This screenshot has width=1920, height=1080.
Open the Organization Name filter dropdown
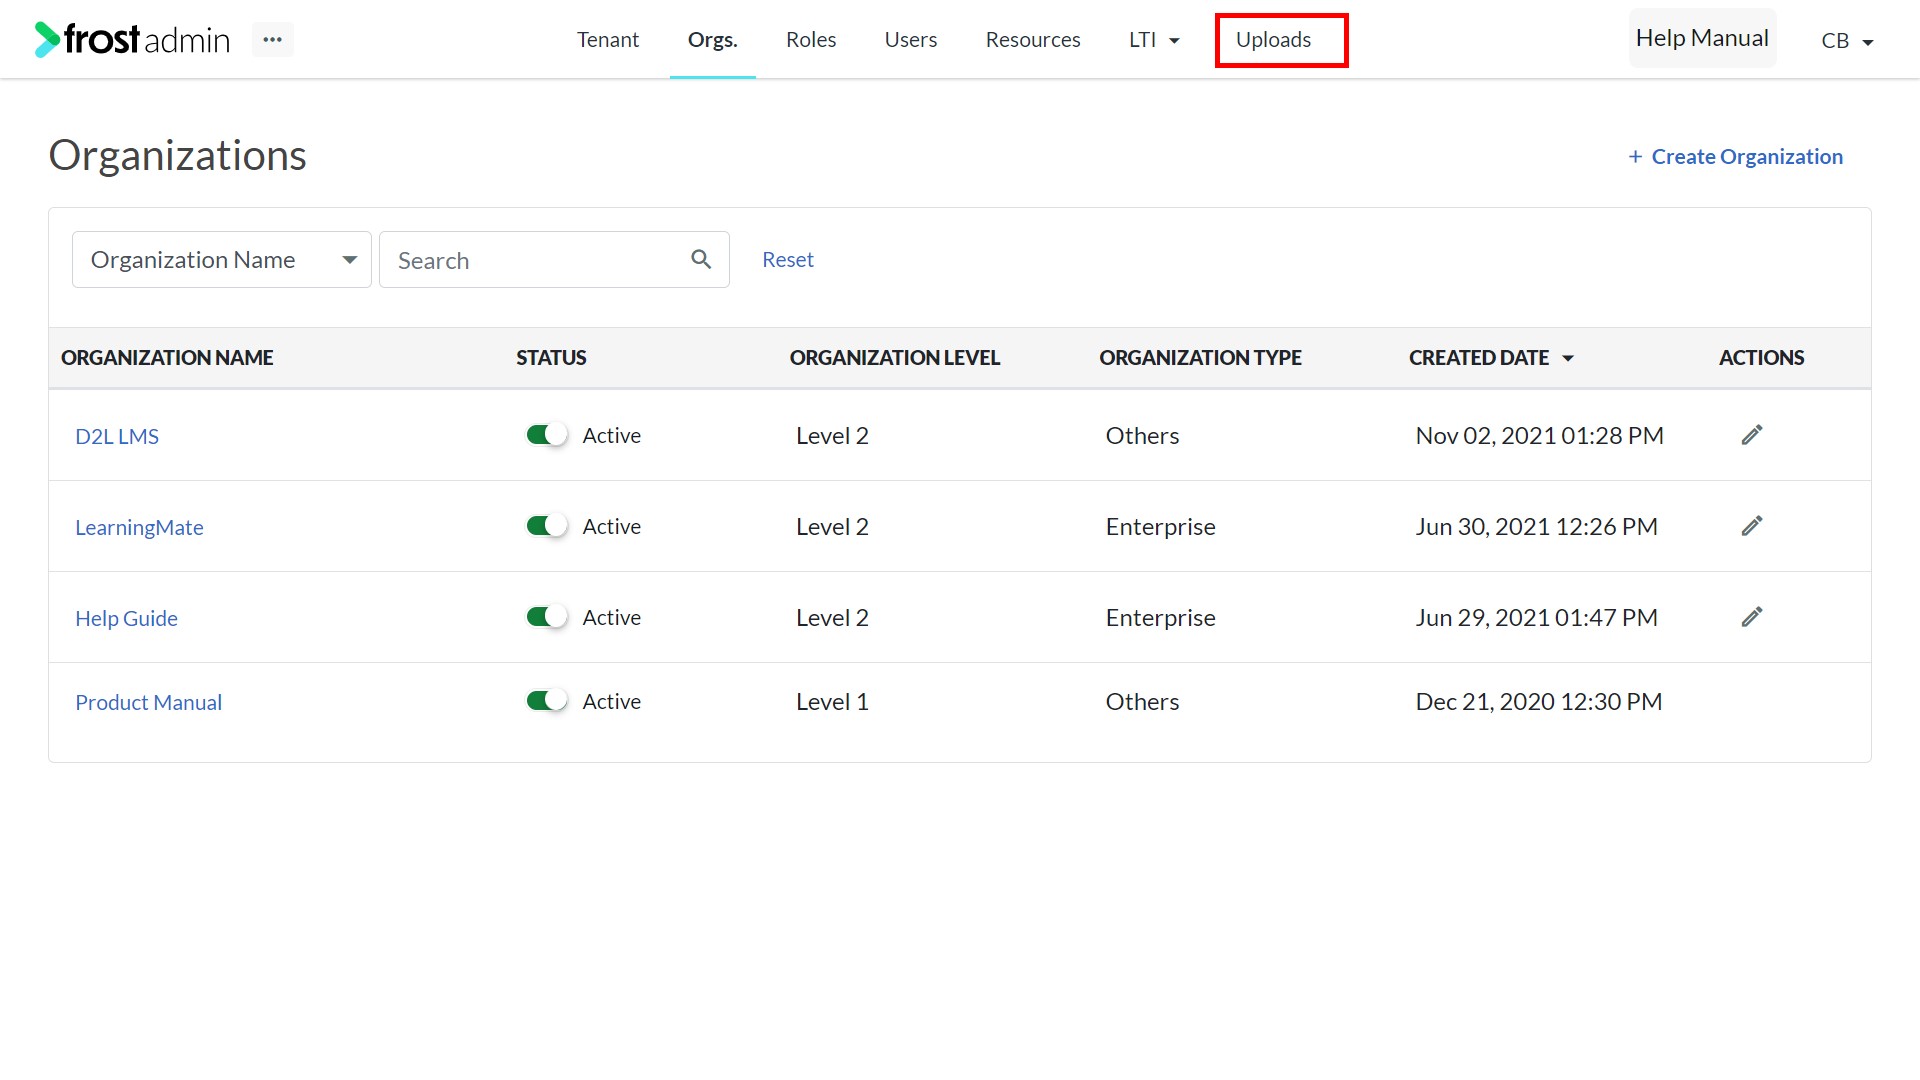(222, 260)
